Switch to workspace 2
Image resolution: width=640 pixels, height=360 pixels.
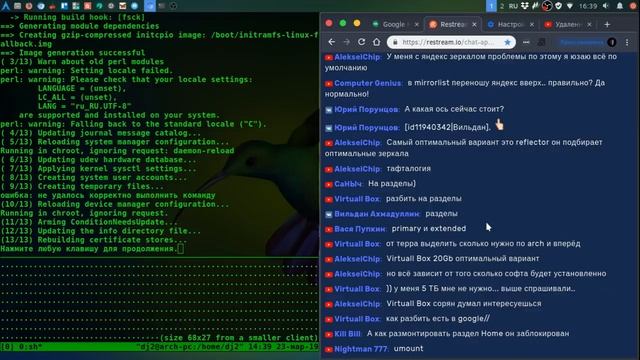click(x=502, y=6)
